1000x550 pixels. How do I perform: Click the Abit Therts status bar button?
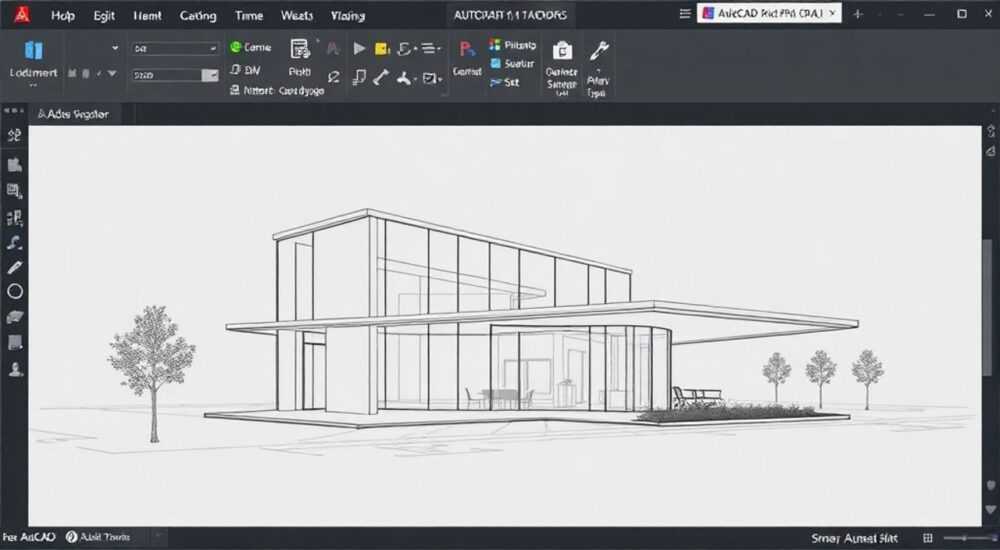(x=98, y=537)
